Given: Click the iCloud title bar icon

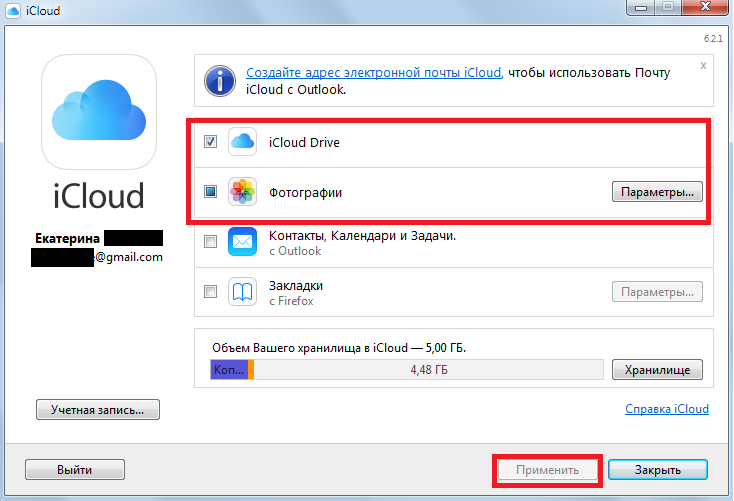Looking at the screenshot, I should [13, 10].
